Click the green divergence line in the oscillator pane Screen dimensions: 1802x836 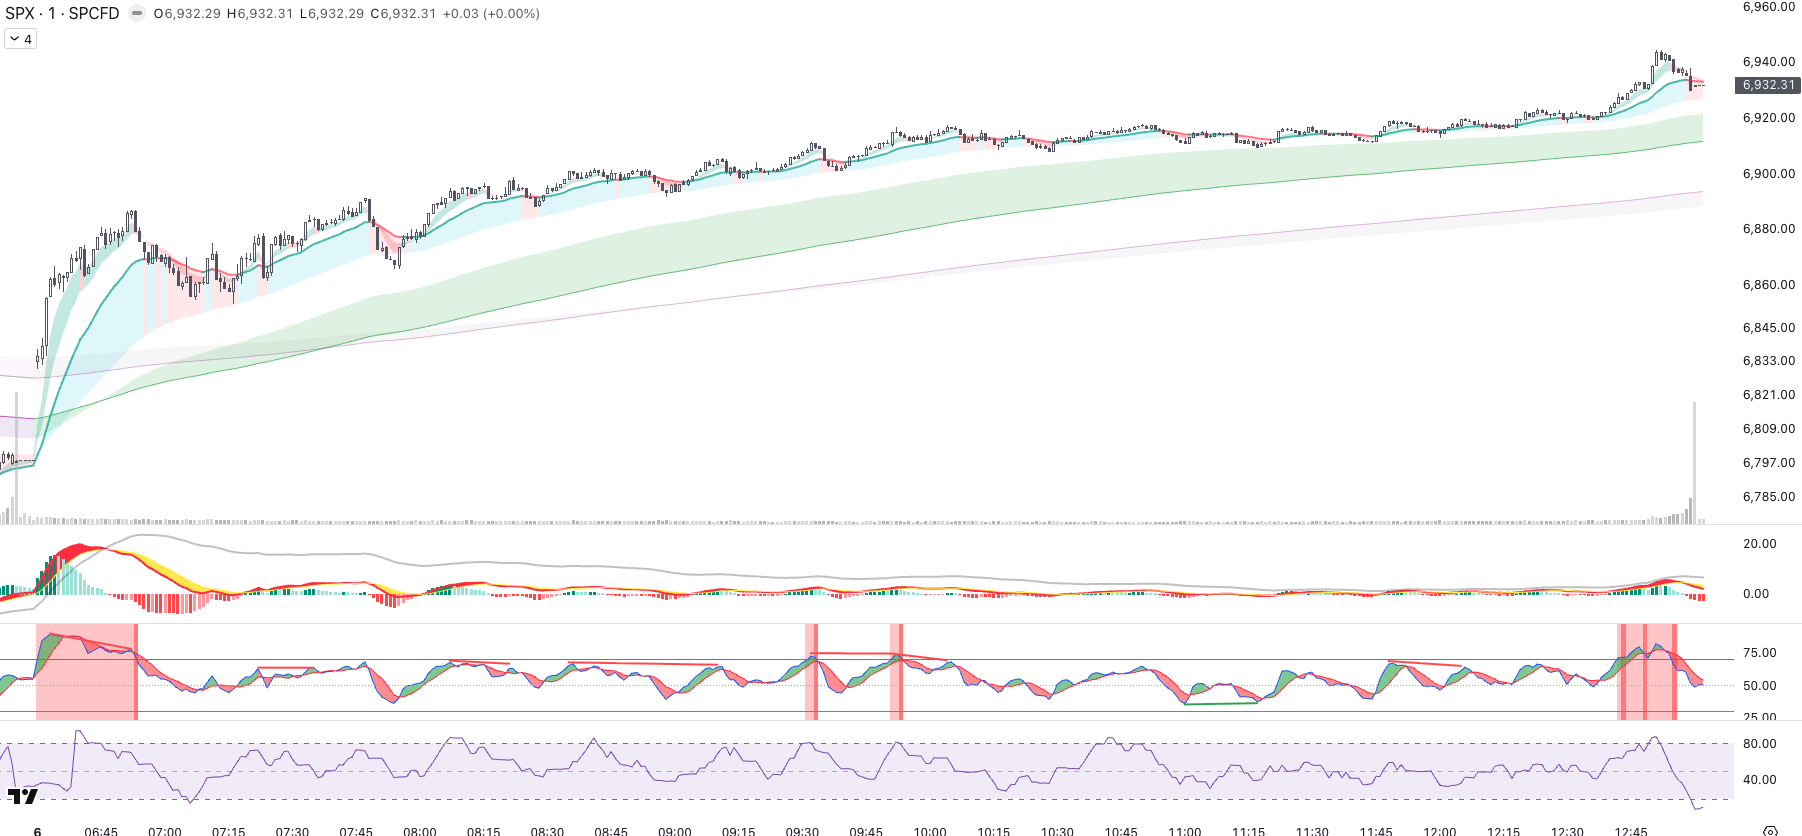(1220, 704)
